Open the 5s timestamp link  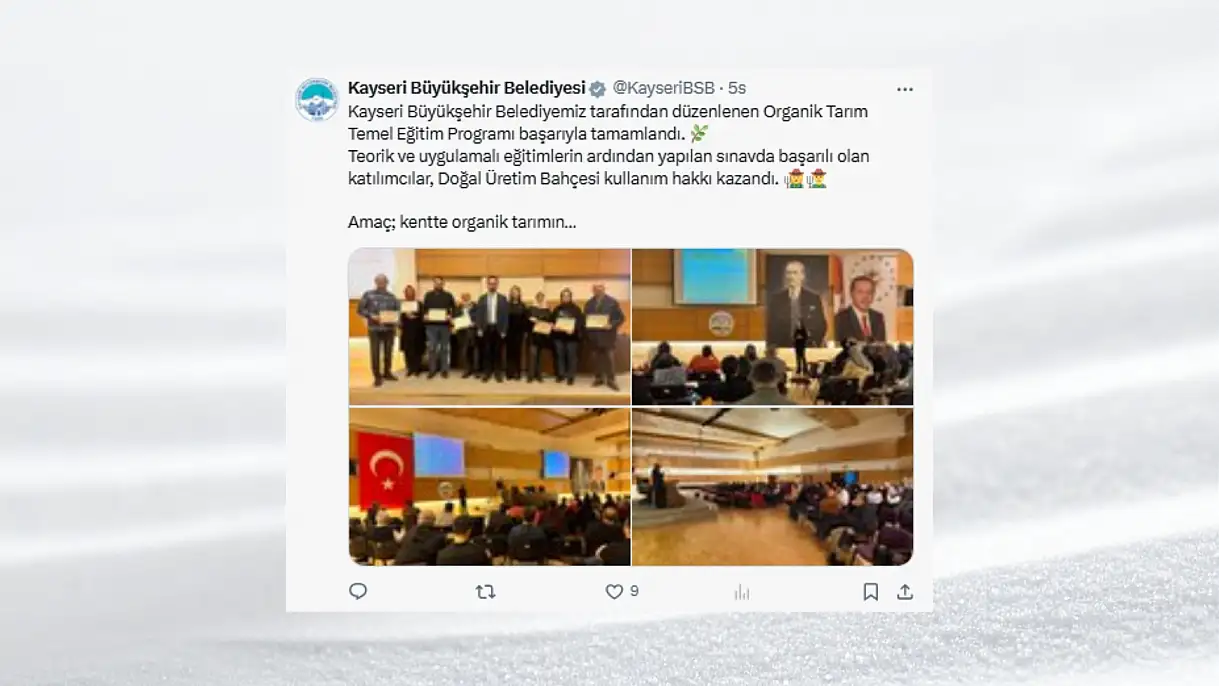(x=737, y=88)
